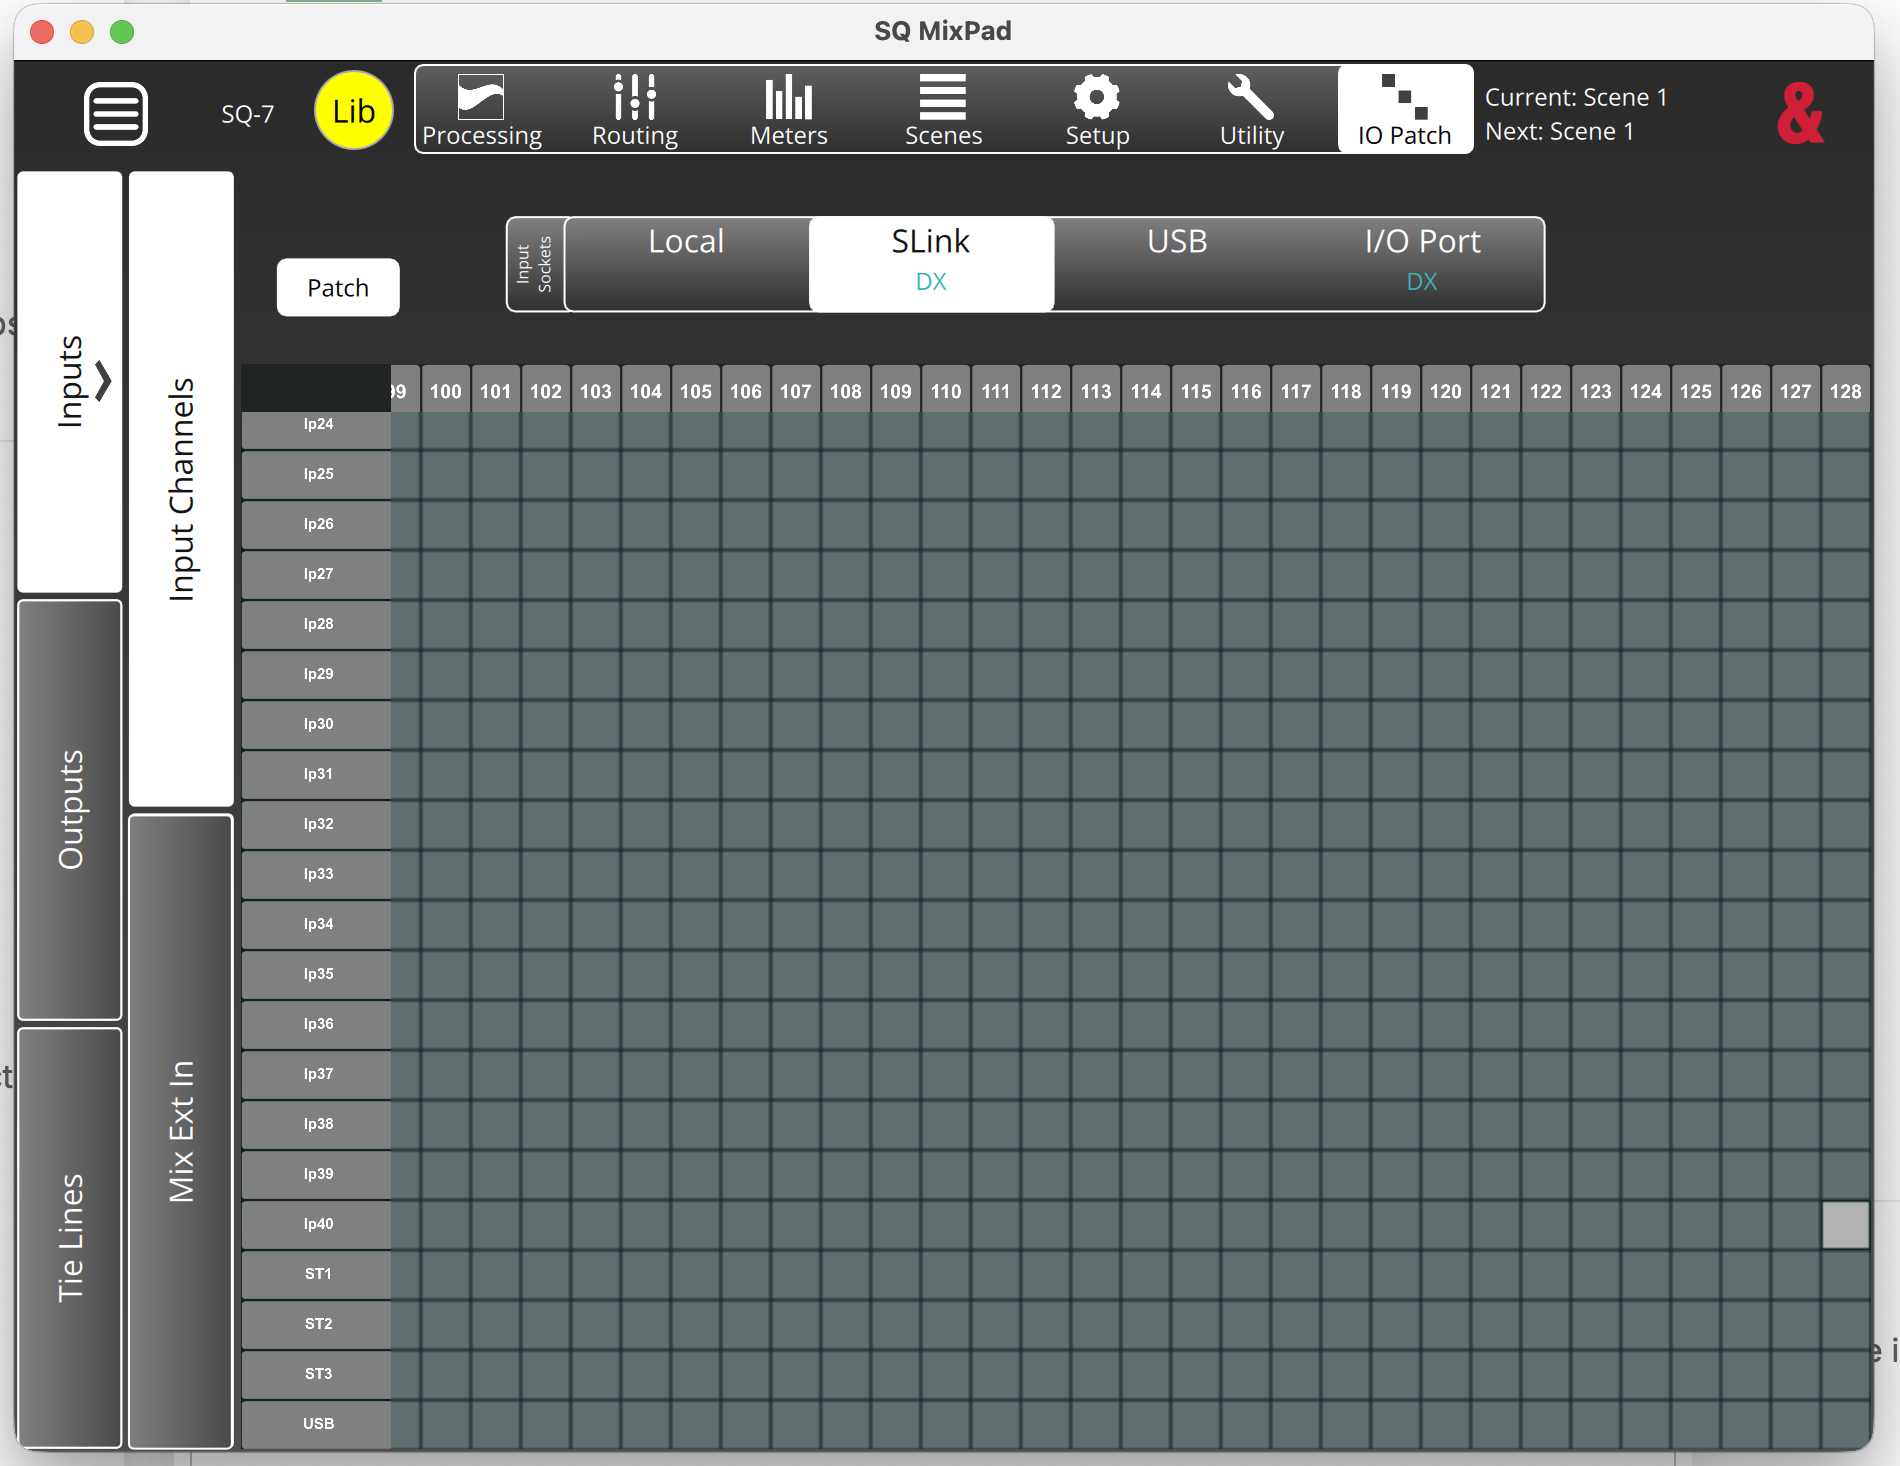Click the SQ-7 device label

point(247,114)
